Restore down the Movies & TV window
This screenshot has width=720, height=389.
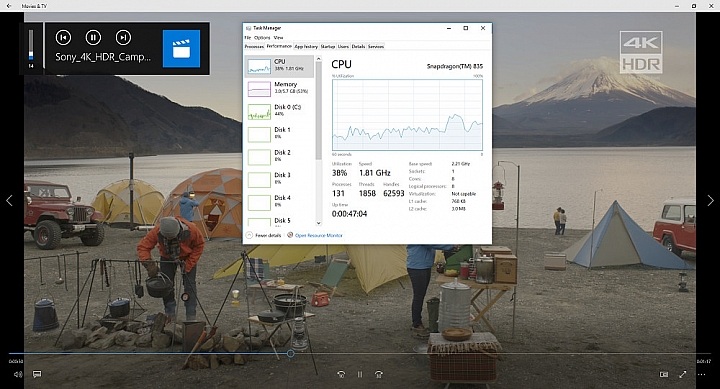point(694,6)
